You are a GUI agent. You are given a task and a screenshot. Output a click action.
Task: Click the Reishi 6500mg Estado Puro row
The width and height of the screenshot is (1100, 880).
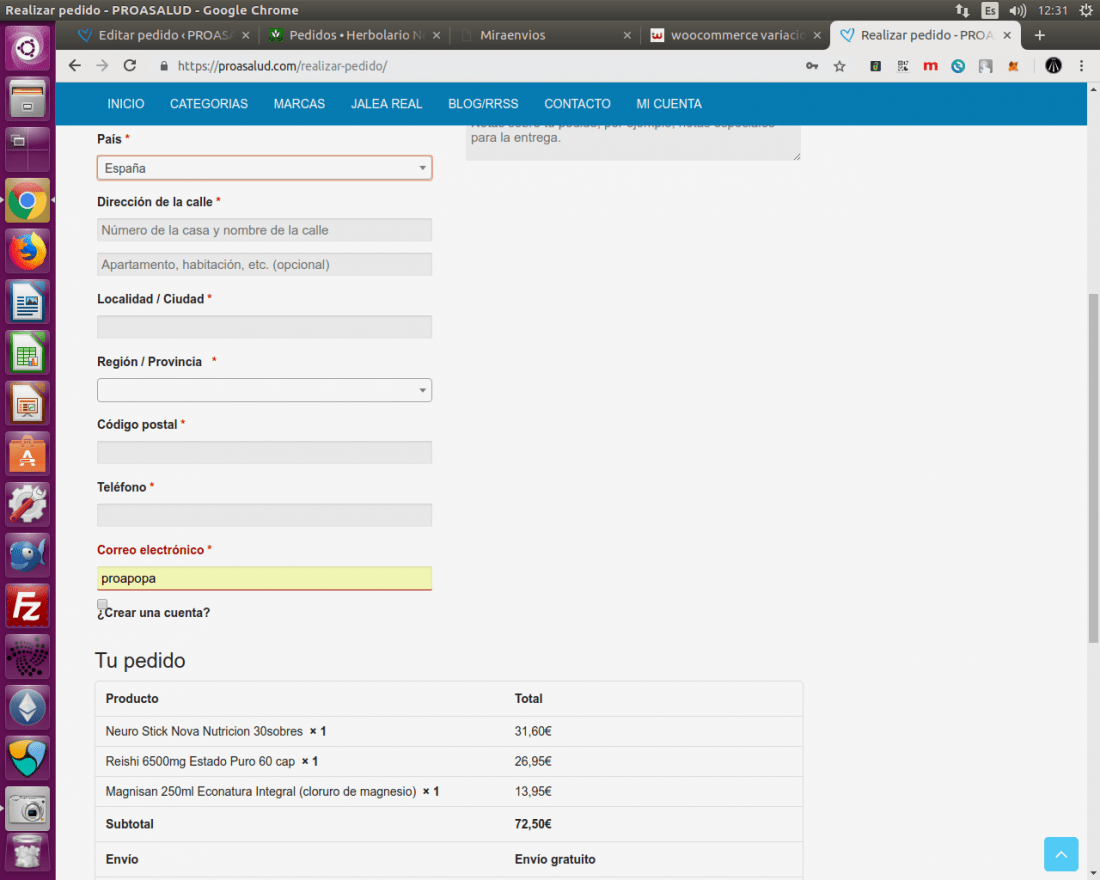pyautogui.click(x=449, y=761)
